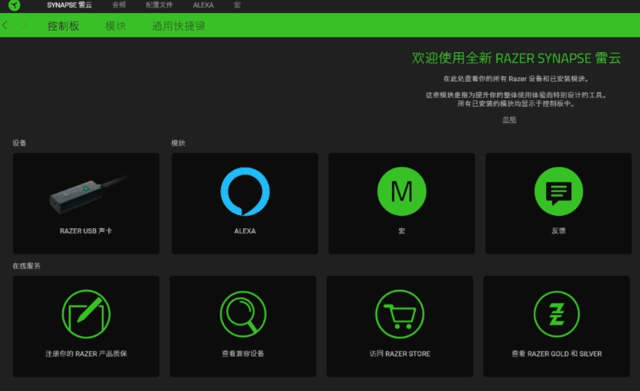Go back with the left arrow

point(5,25)
